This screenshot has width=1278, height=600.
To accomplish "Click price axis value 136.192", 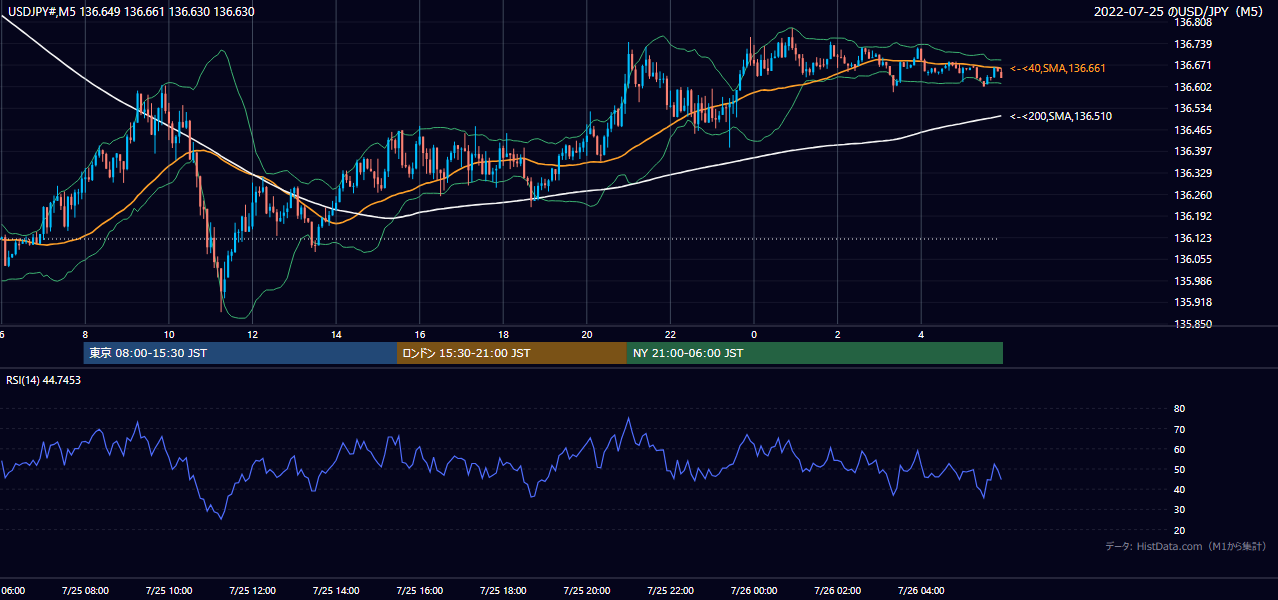I will [x=1194, y=216].
